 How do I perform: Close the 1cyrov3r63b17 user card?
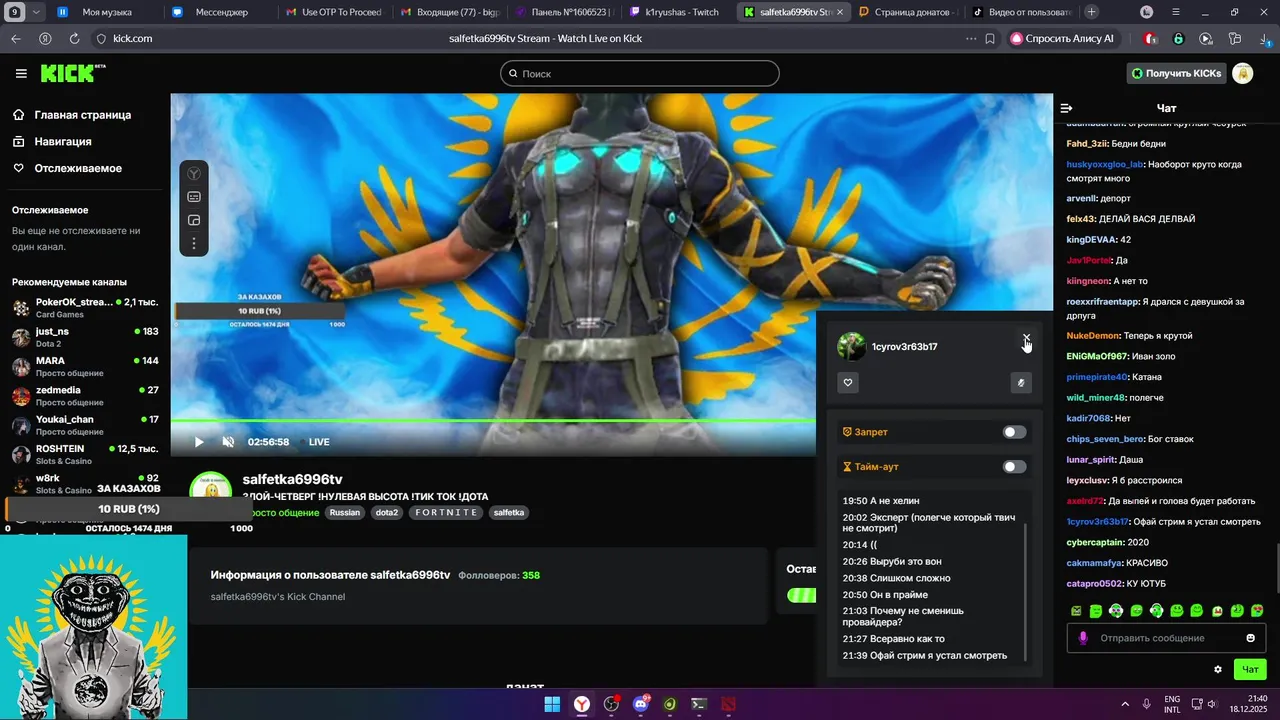click(1026, 338)
